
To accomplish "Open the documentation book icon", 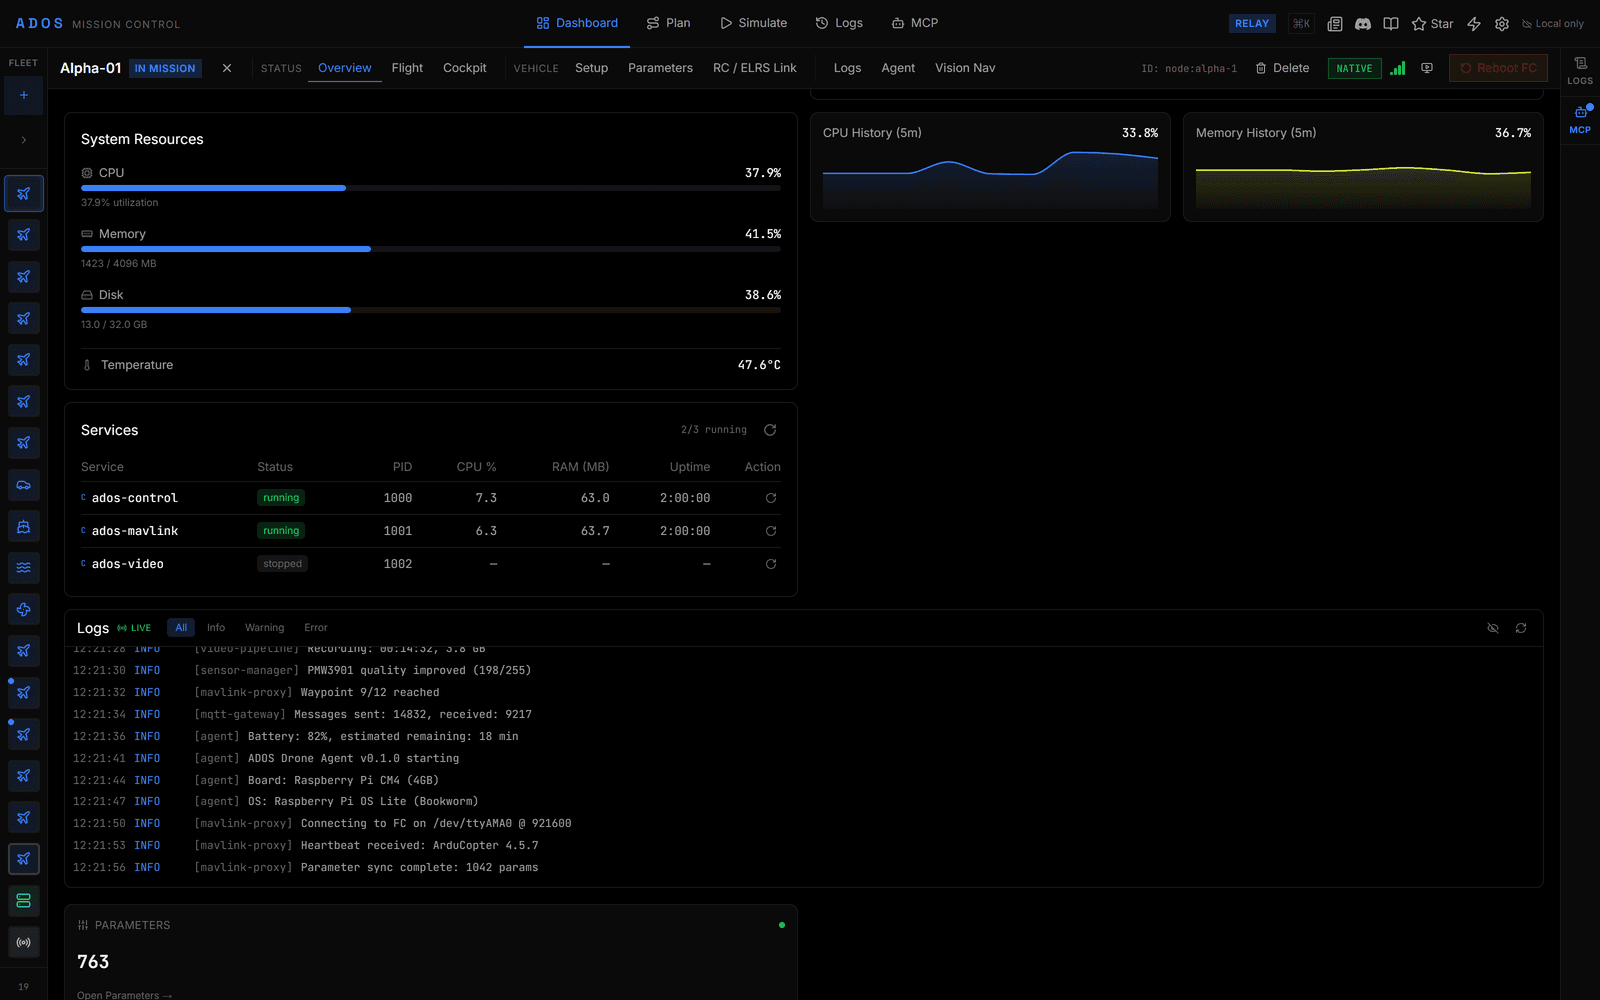I will (x=1391, y=24).
